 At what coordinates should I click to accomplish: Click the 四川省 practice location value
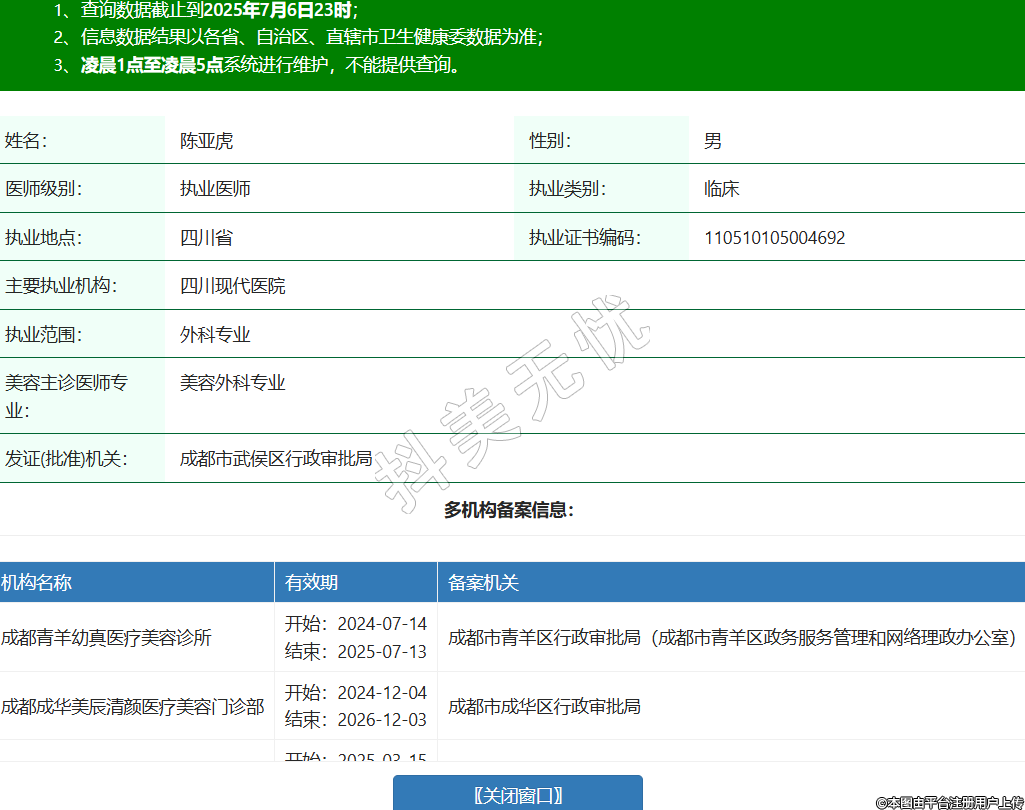coord(206,238)
